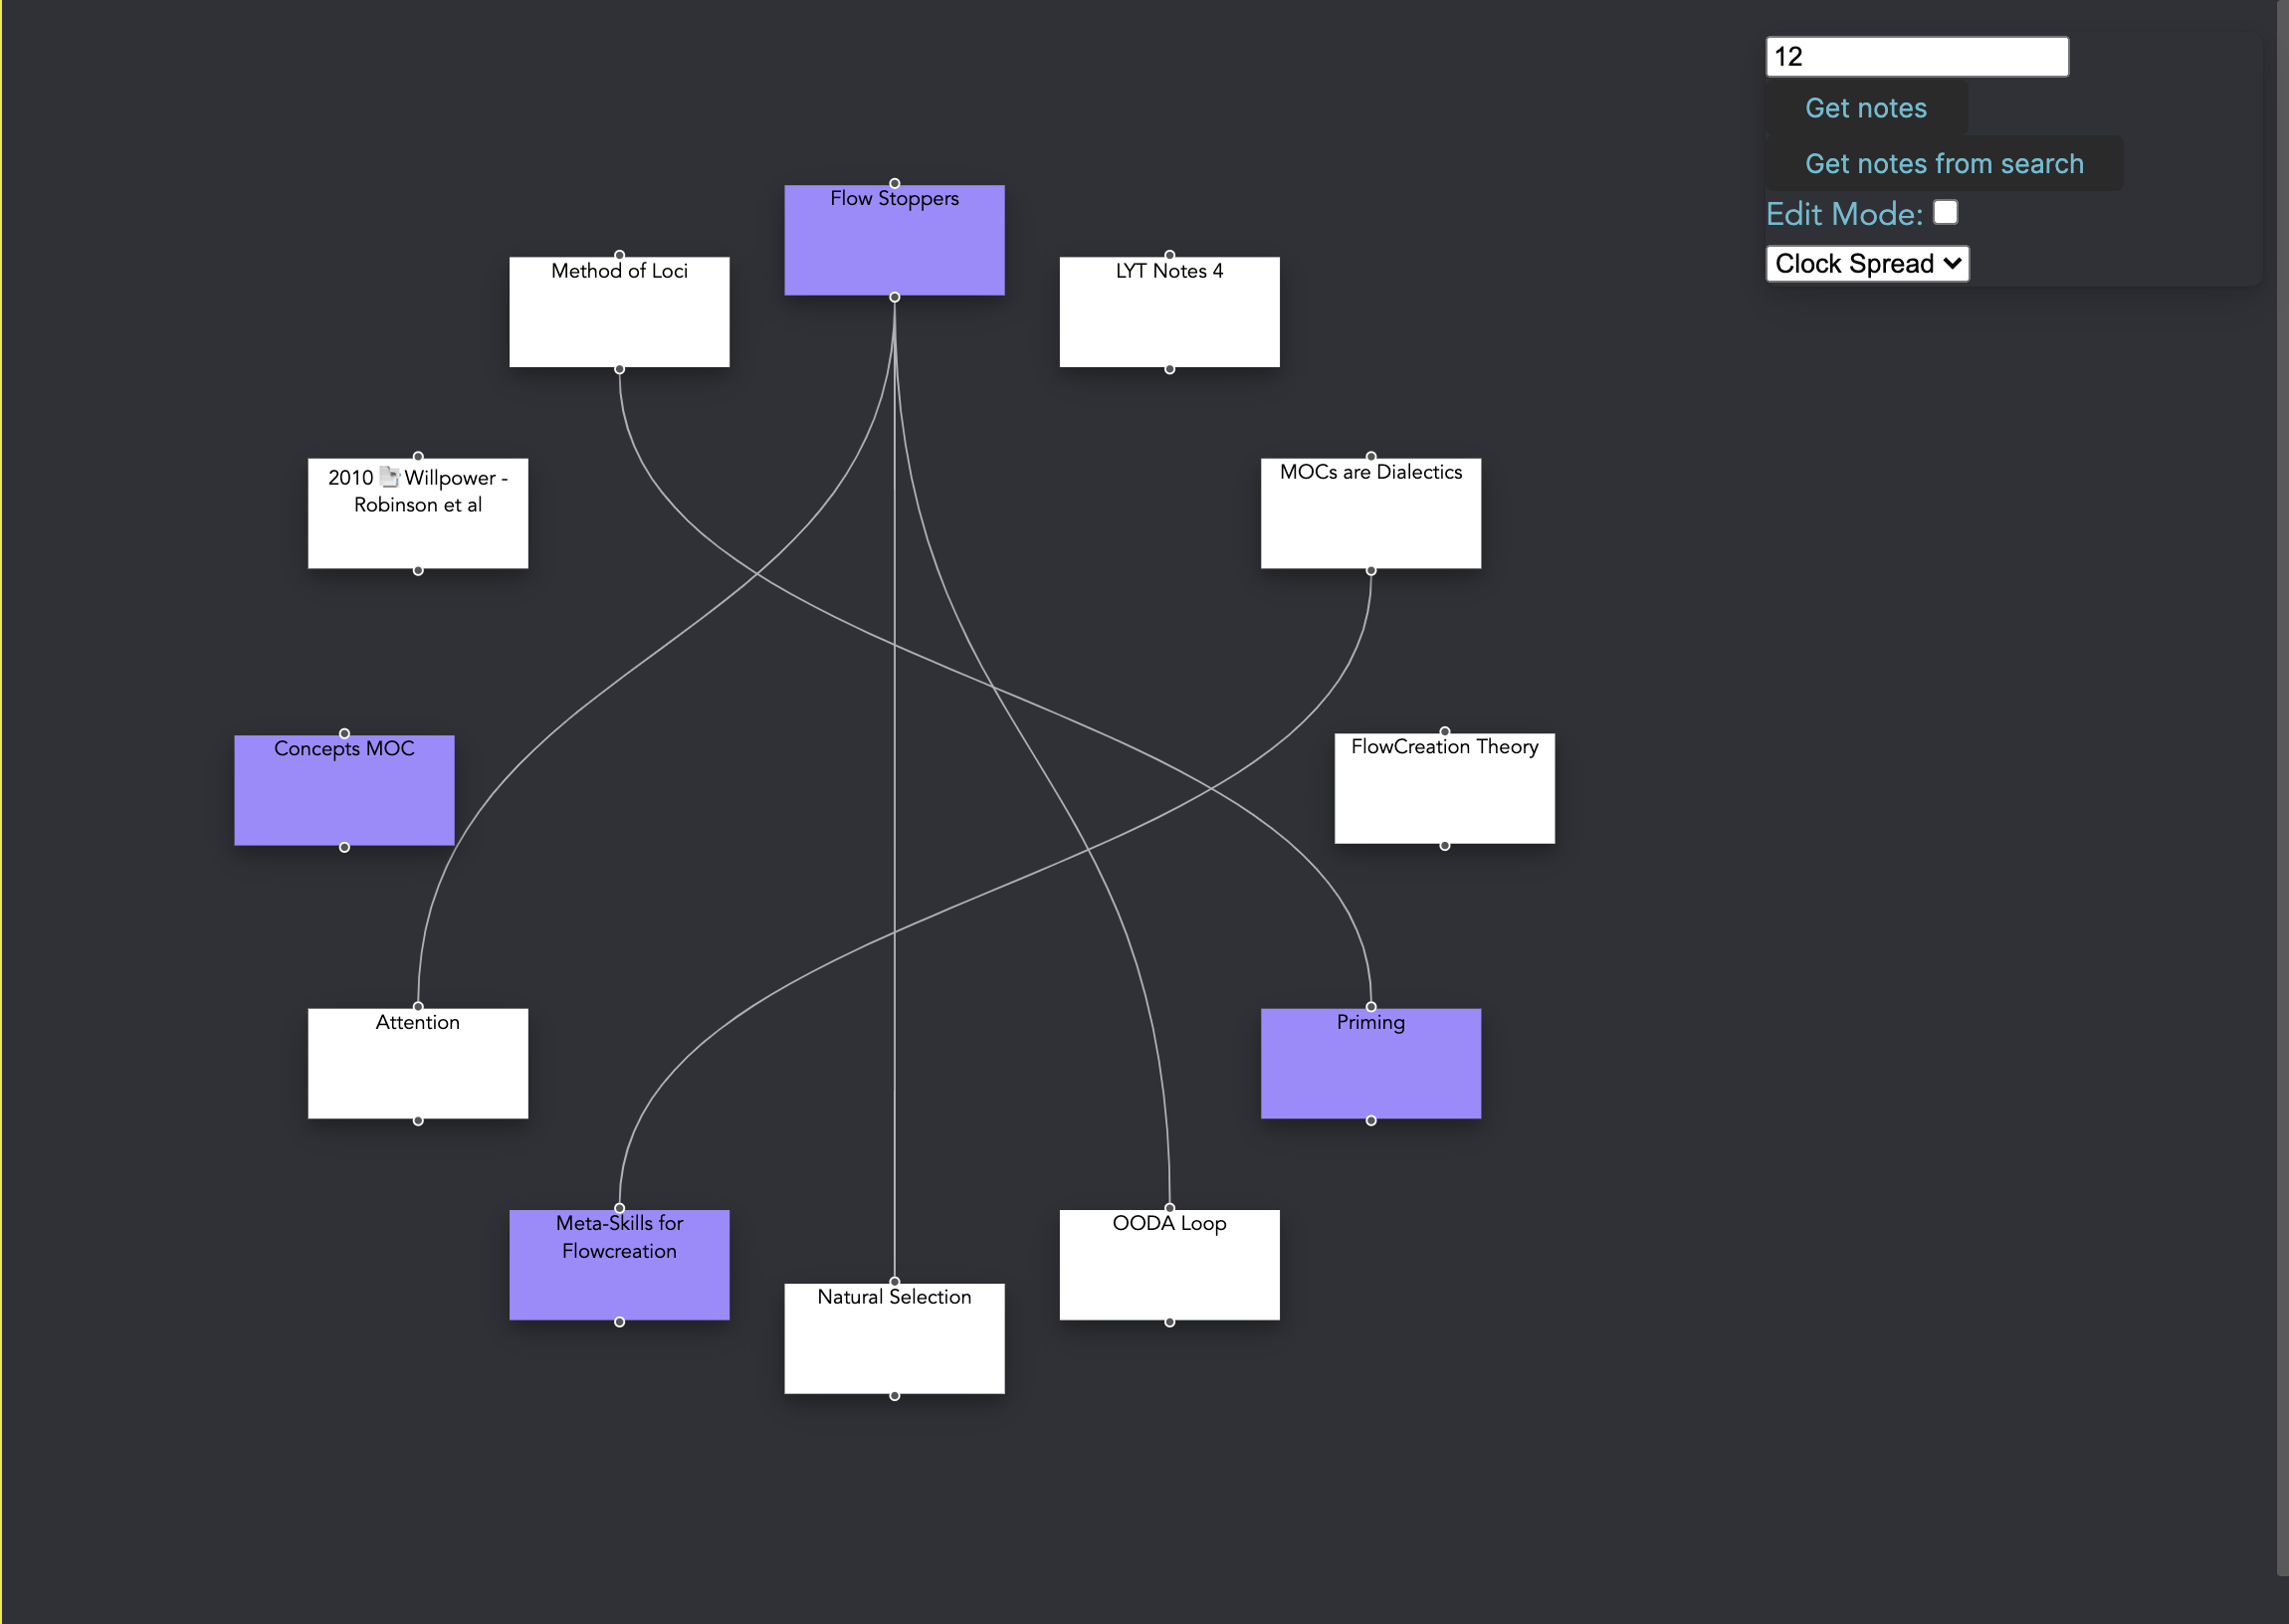This screenshot has width=2289, height=1624.
Task: Select the Method of Loci note
Action: point(619,317)
